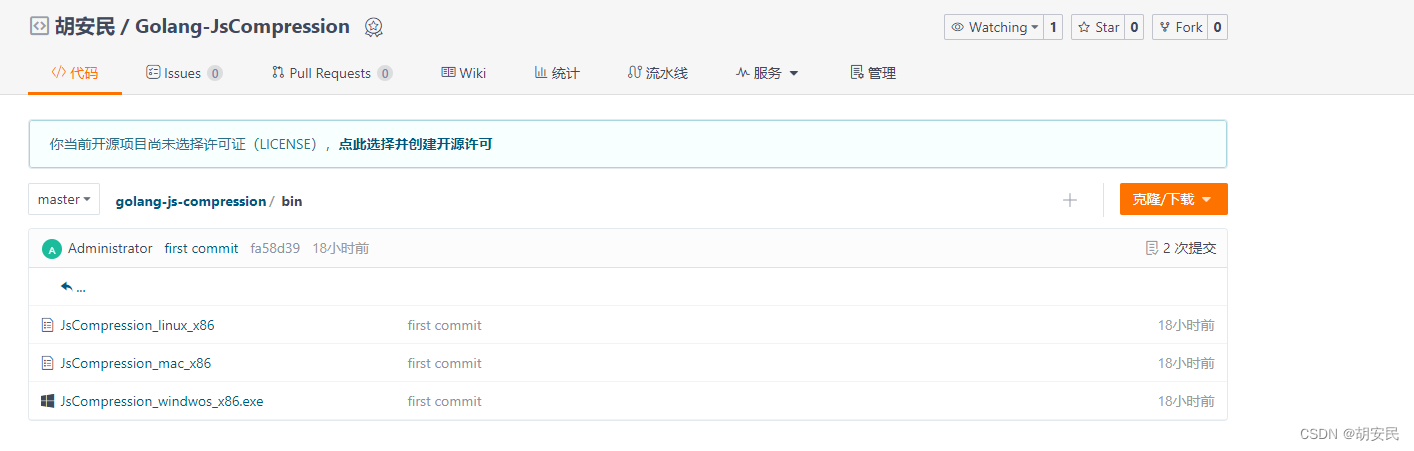This screenshot has height=451, width=1414.
Task: Open golang-js-compression breadcrumb link
Action: (191, 201)
